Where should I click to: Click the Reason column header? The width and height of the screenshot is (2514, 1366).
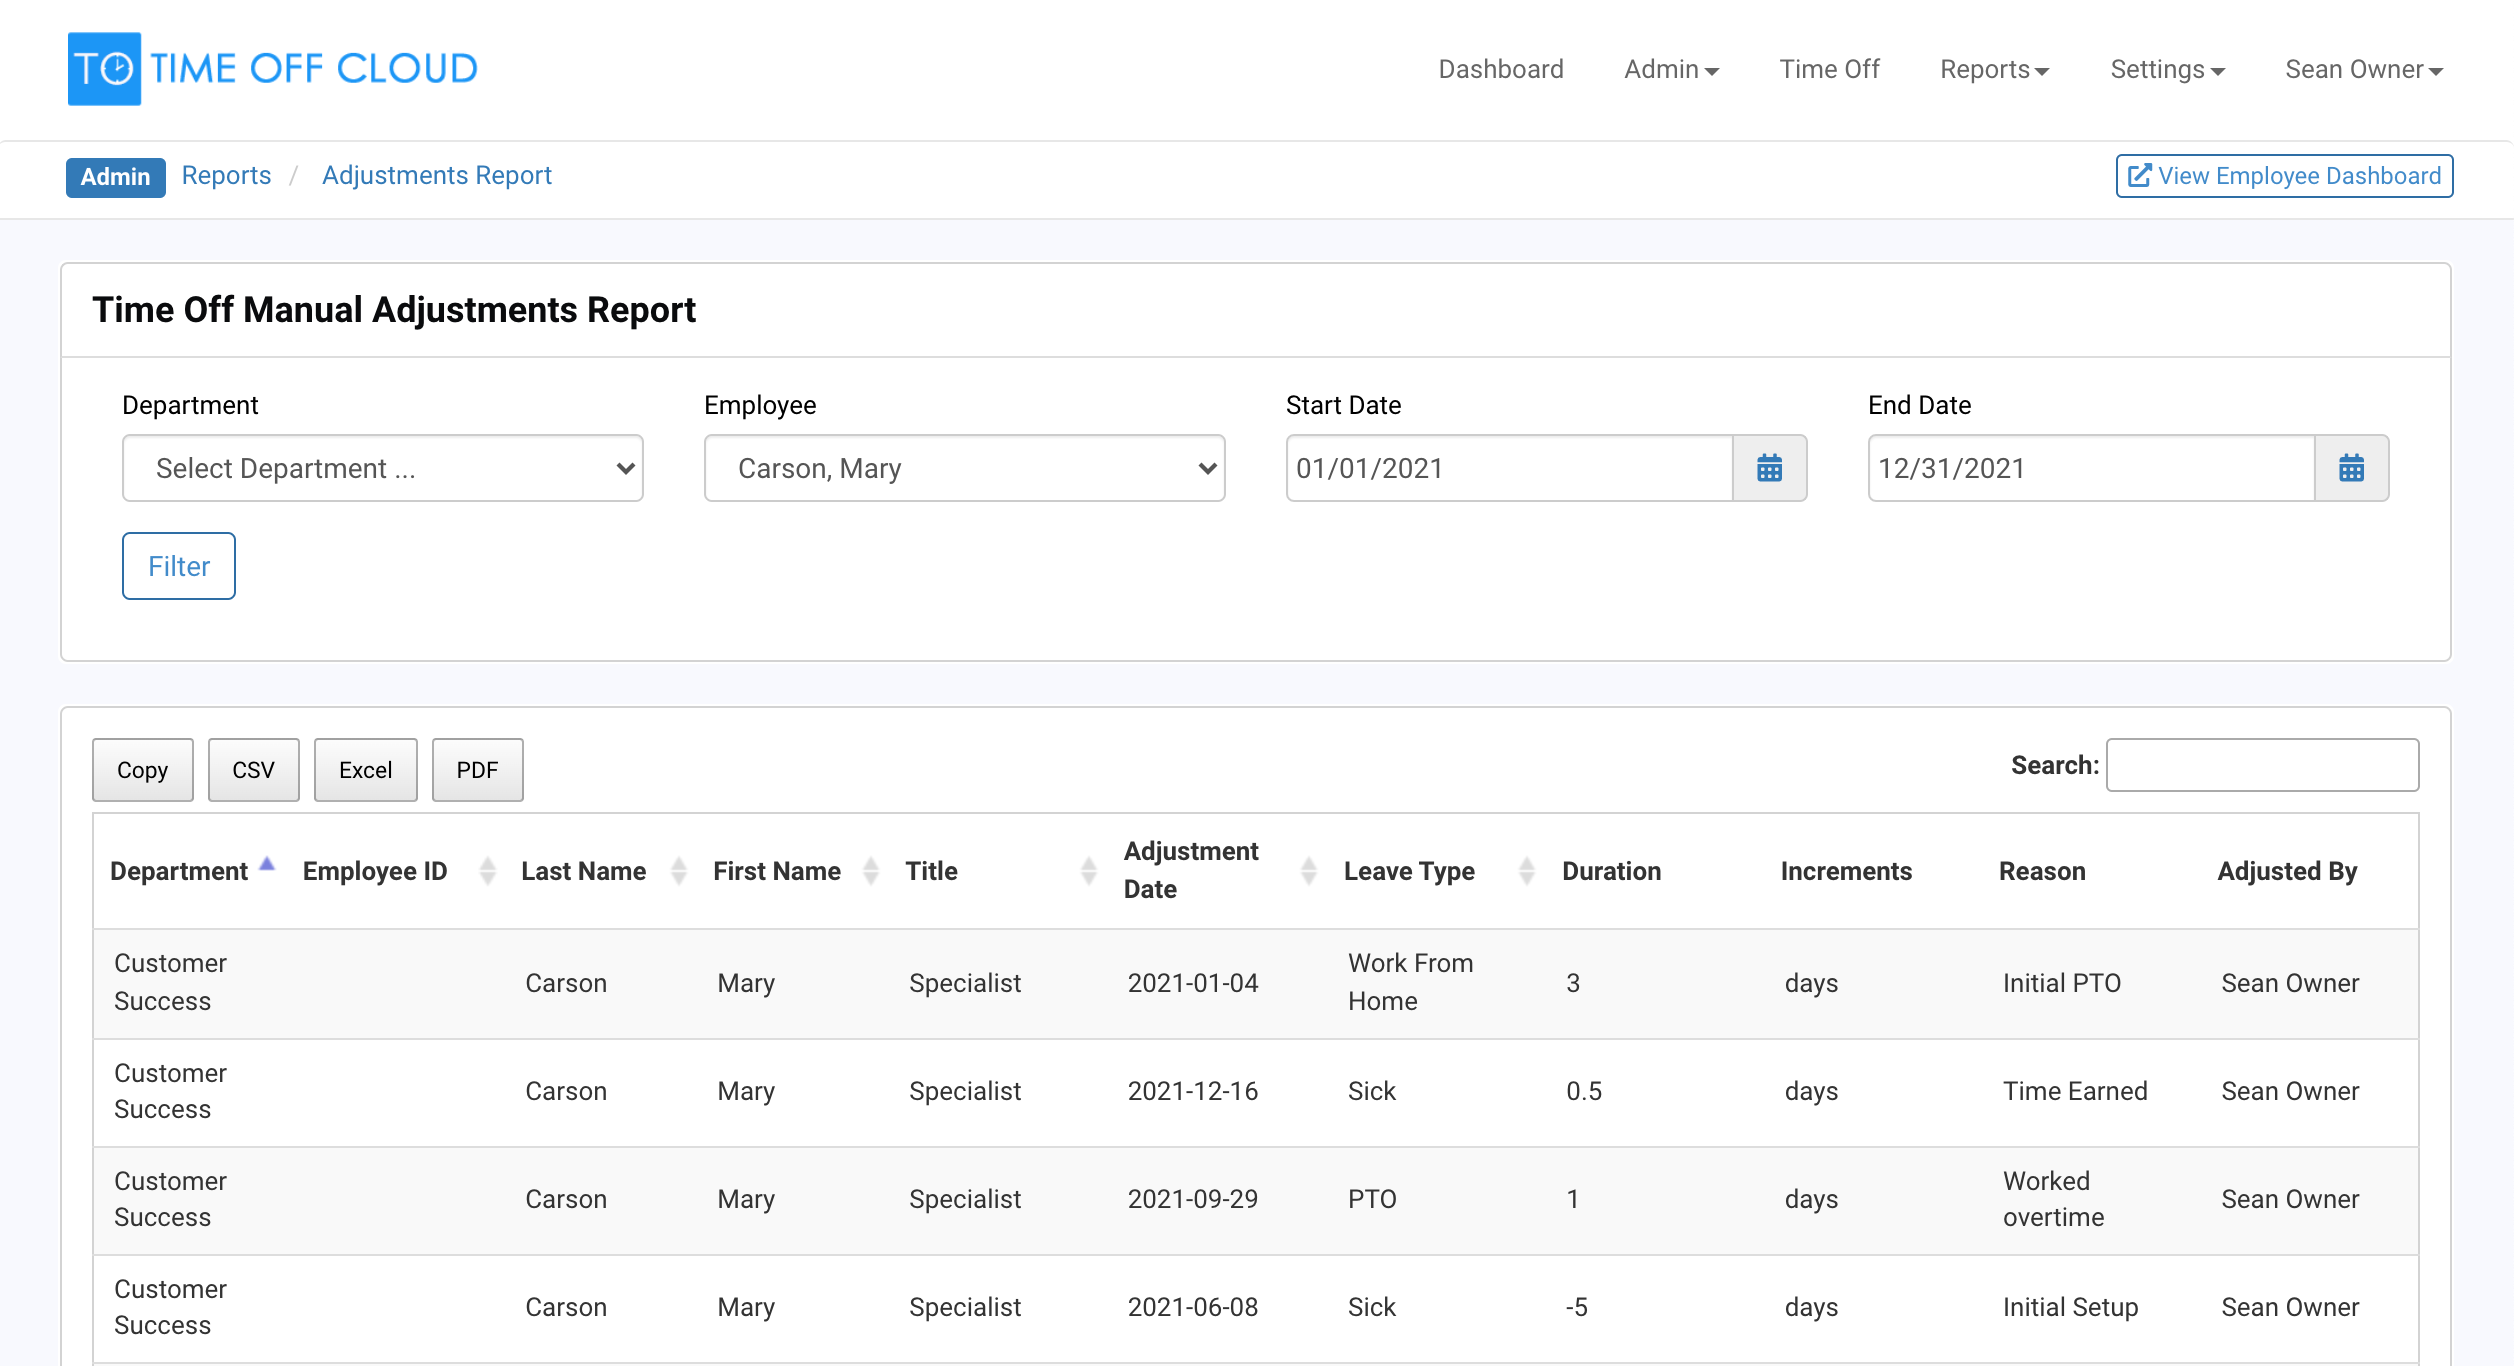[x=2042, y=871]
